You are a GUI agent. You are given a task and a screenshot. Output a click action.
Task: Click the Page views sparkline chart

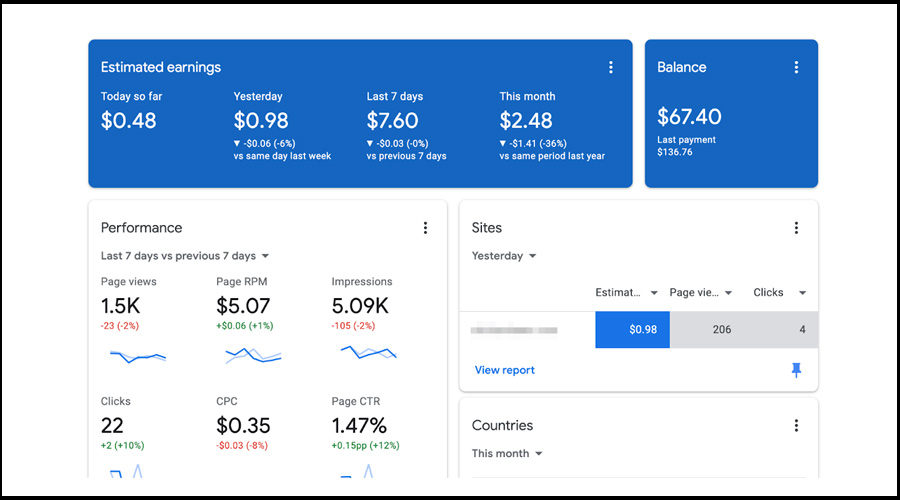pyautogui.click(x=137, y=354)
